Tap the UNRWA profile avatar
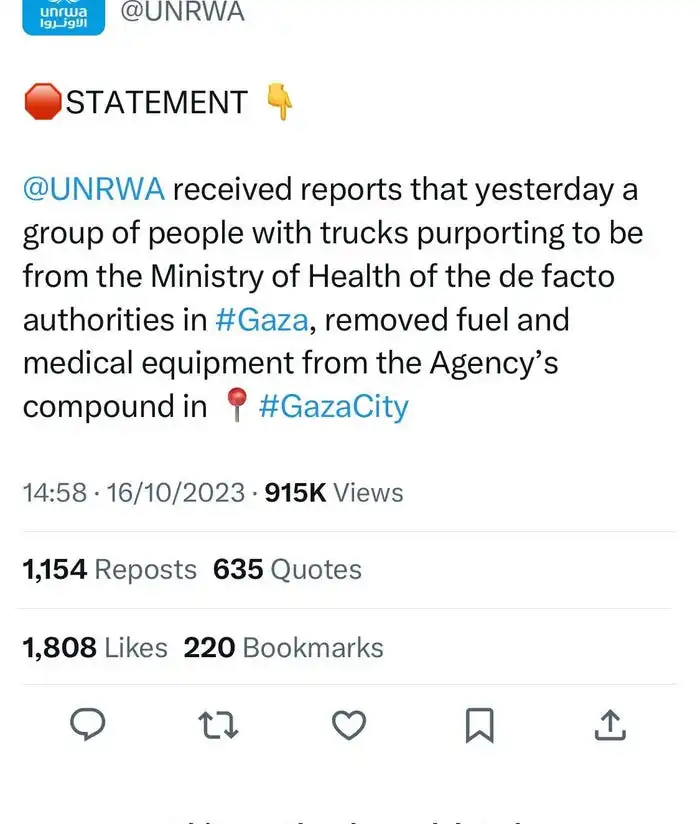Image resolution: width=700 pixels, height=824 pixels. point(62,15)
